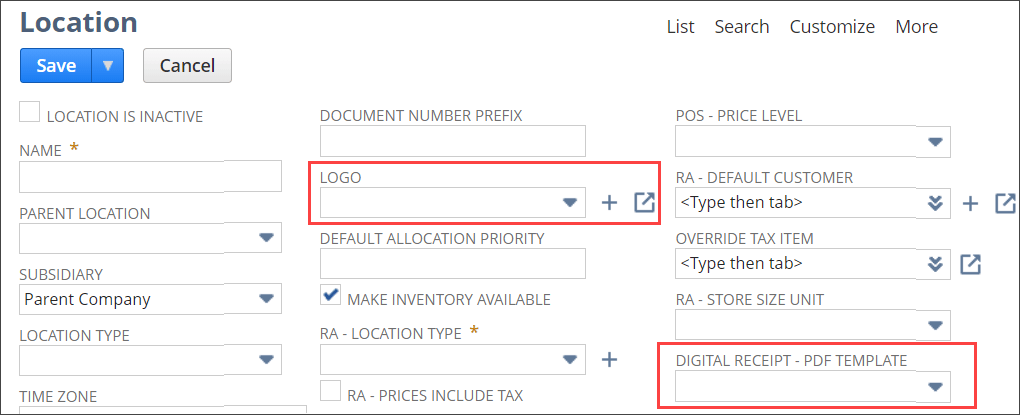Save the location record
The image size is (1020, 415).
click(x=56, y=66)
